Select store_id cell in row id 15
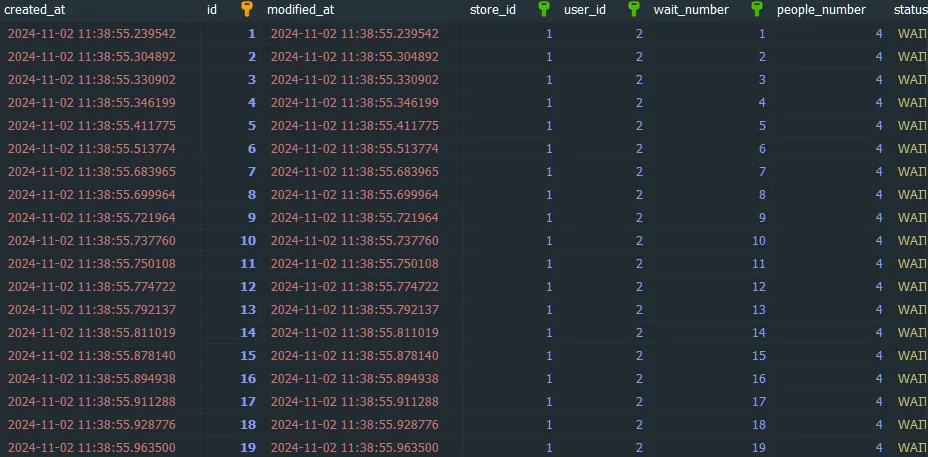The width and height of the screenshot is (928, 457). point(549,356)
